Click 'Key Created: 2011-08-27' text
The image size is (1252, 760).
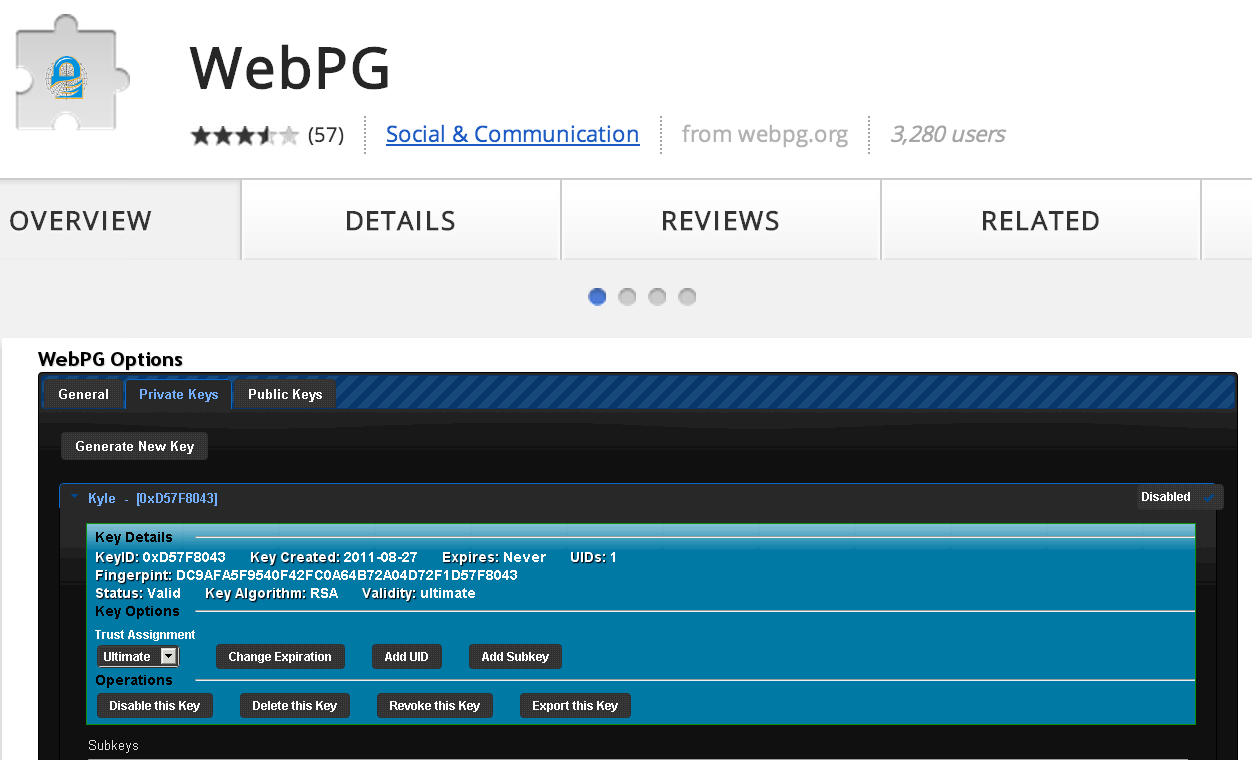coord(334,557)
